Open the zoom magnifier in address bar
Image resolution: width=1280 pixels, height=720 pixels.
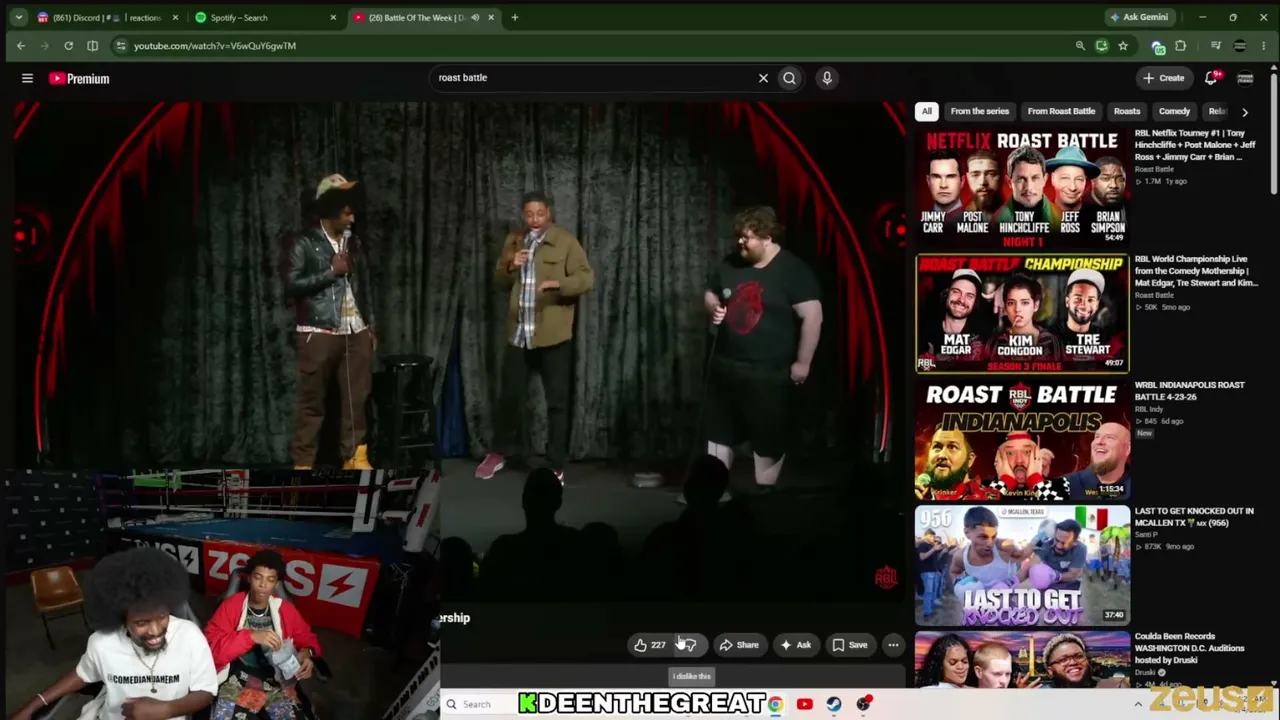tap(1080, 46)
